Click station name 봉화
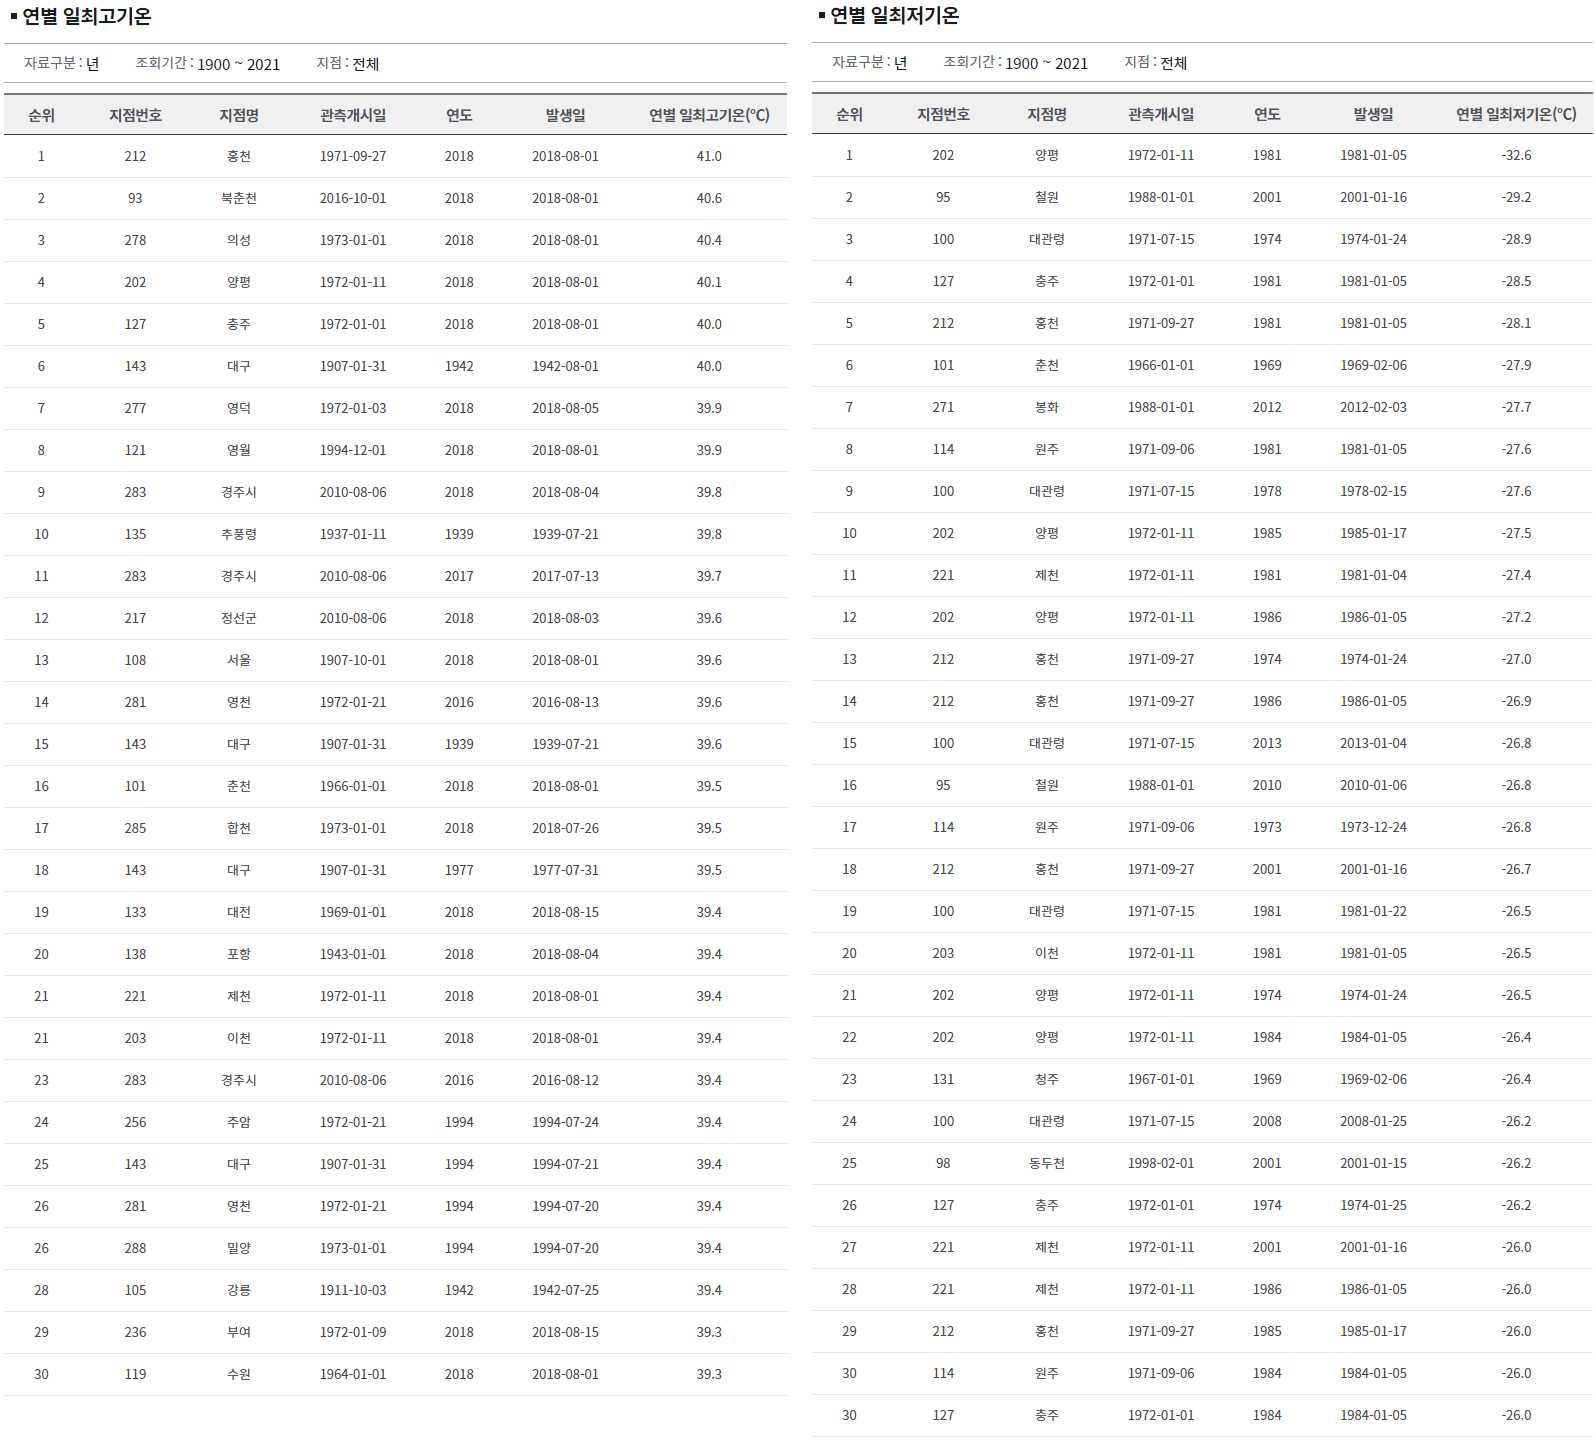1595x1444 pixels. [1047, 407]
